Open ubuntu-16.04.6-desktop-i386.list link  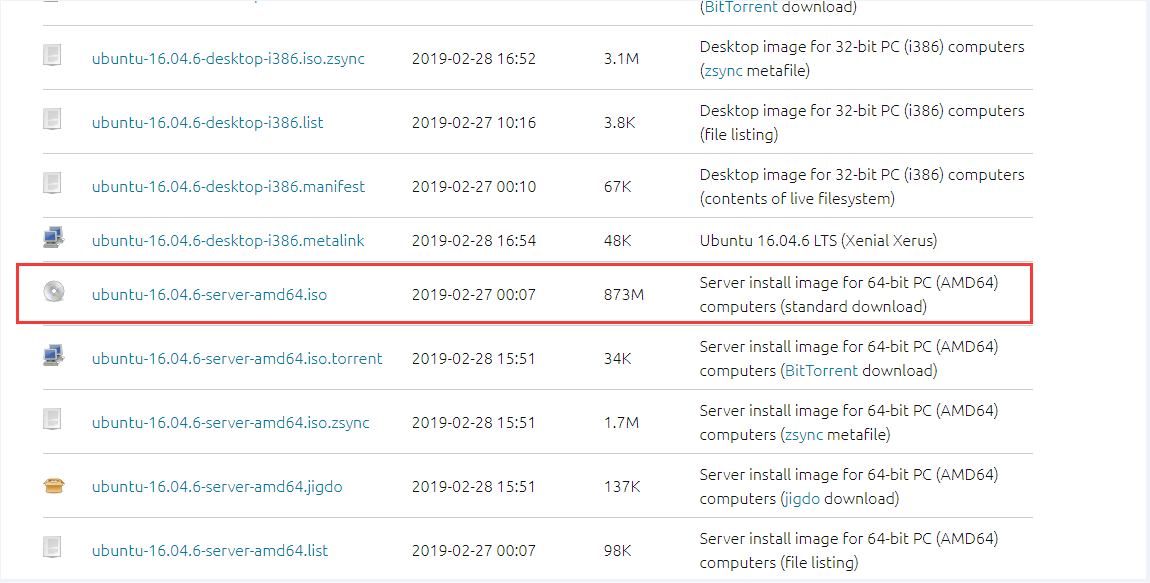pyautogui.click(x=208, y=122)
